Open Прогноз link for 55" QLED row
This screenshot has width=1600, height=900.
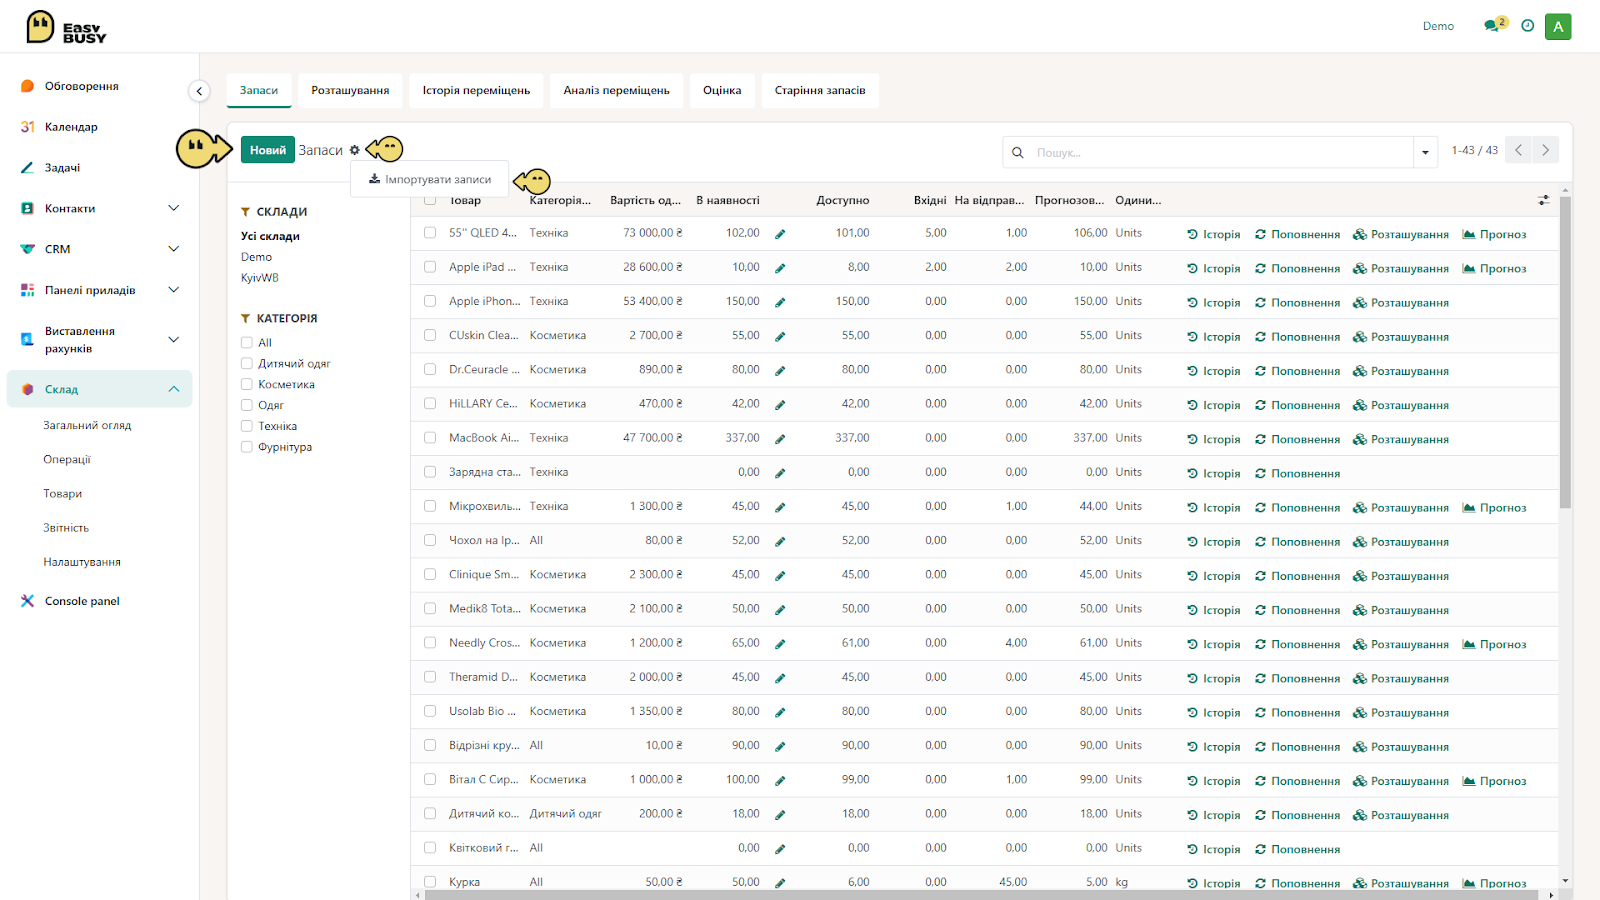1494,234
